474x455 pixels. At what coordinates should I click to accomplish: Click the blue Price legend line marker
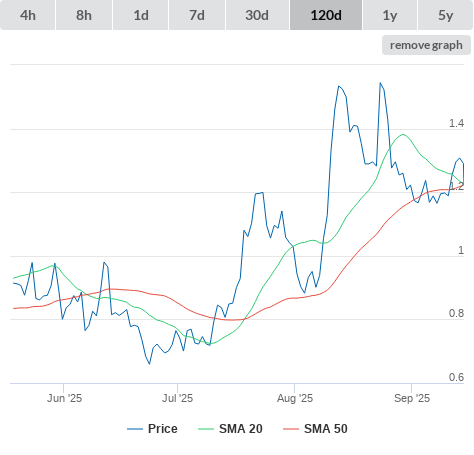135,429
